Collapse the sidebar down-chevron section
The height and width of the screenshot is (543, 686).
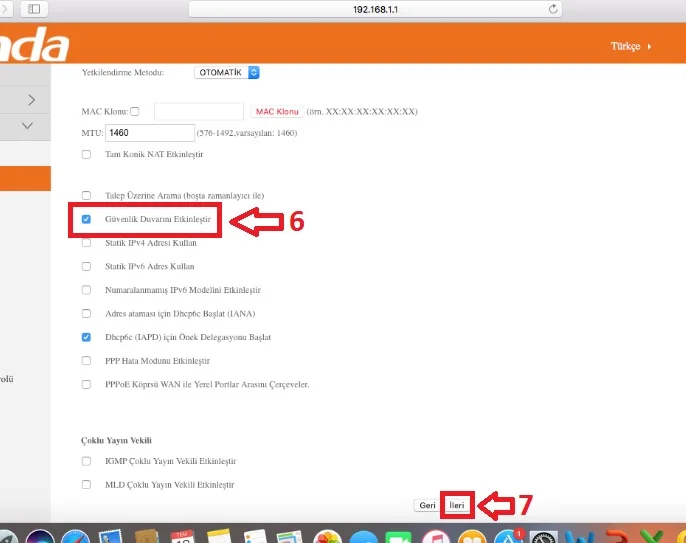point(27,126)
